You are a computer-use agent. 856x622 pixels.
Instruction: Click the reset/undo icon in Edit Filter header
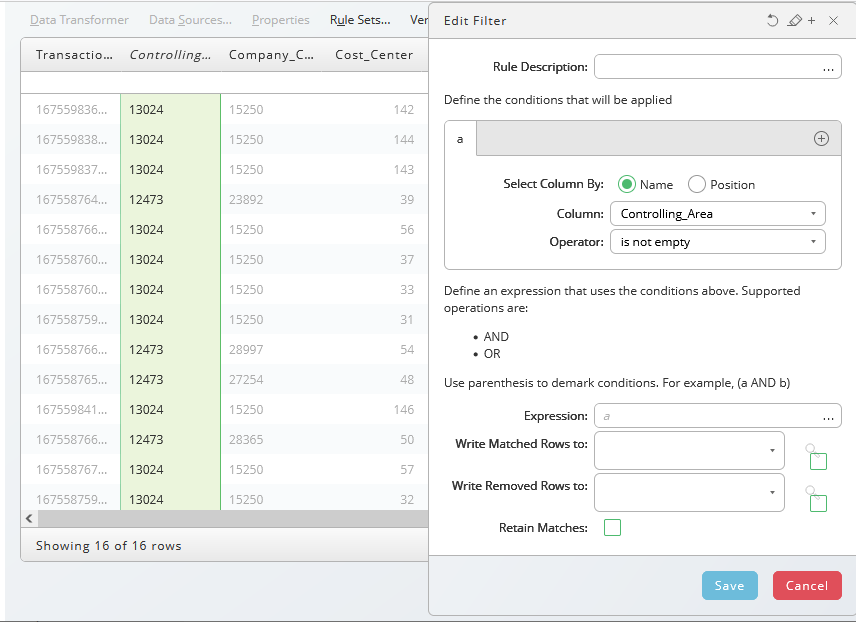coord(772,21)
